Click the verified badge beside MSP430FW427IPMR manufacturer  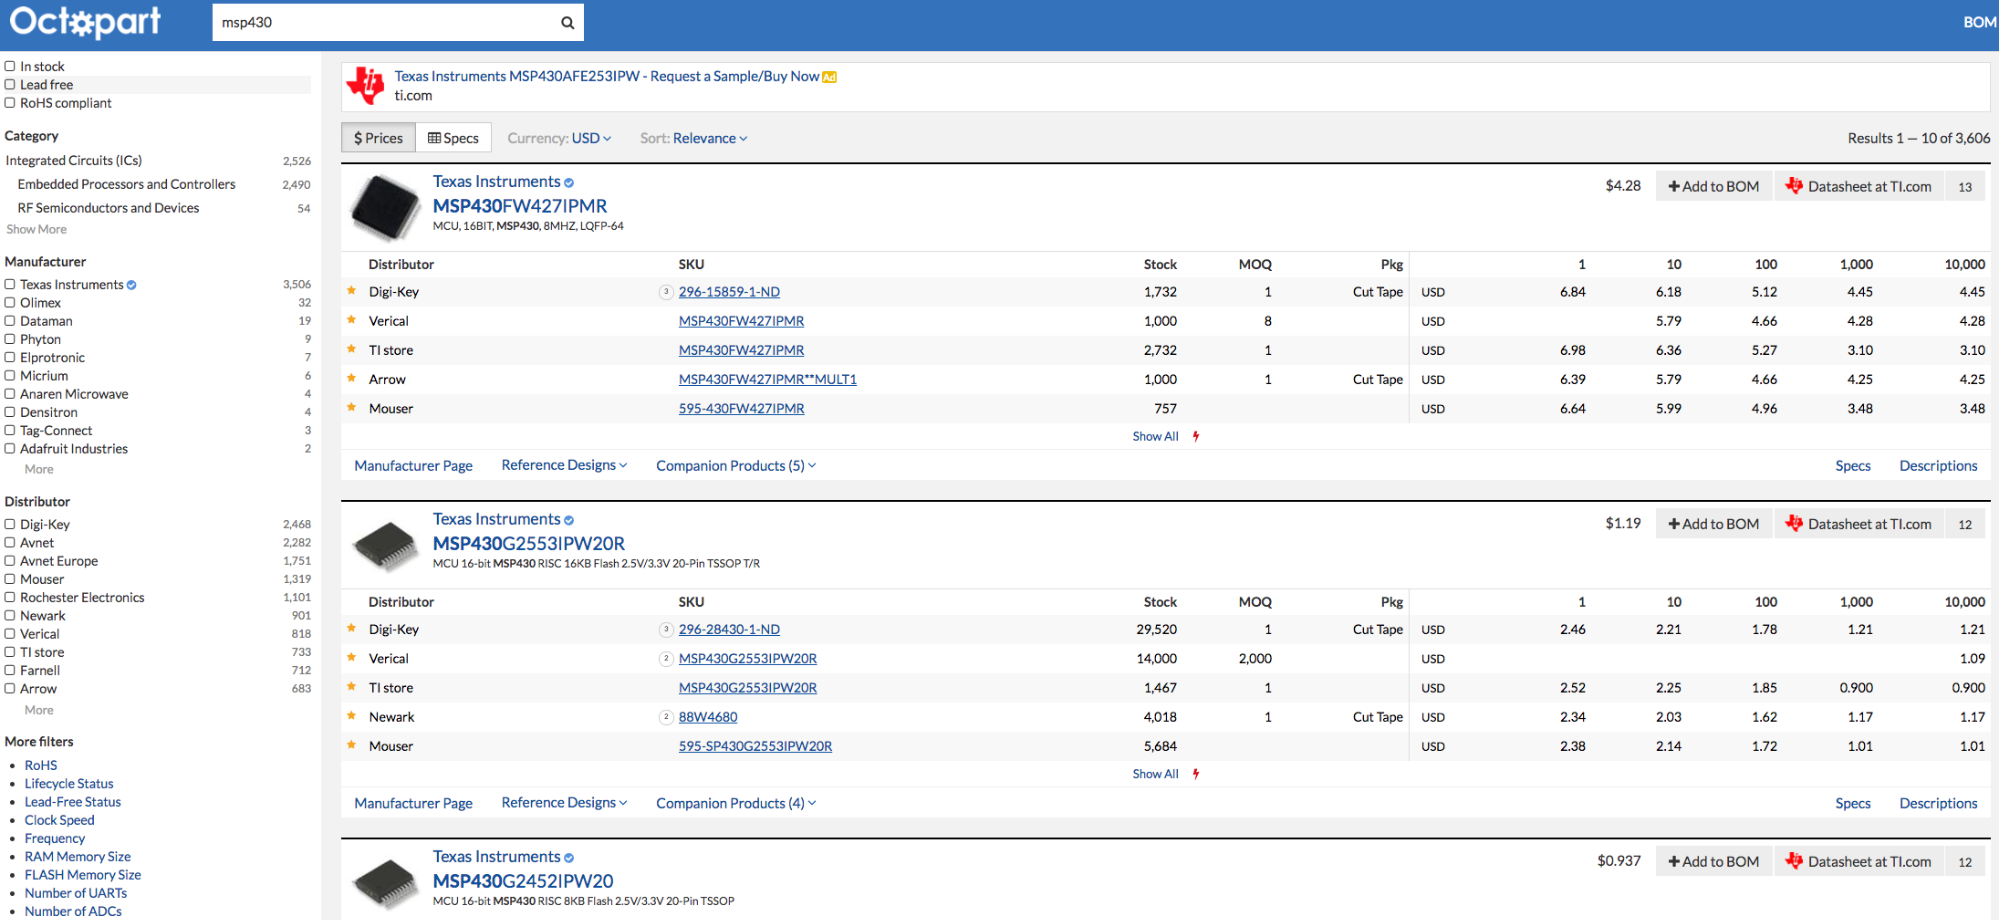pyautogui.click(x=569, y=183)
